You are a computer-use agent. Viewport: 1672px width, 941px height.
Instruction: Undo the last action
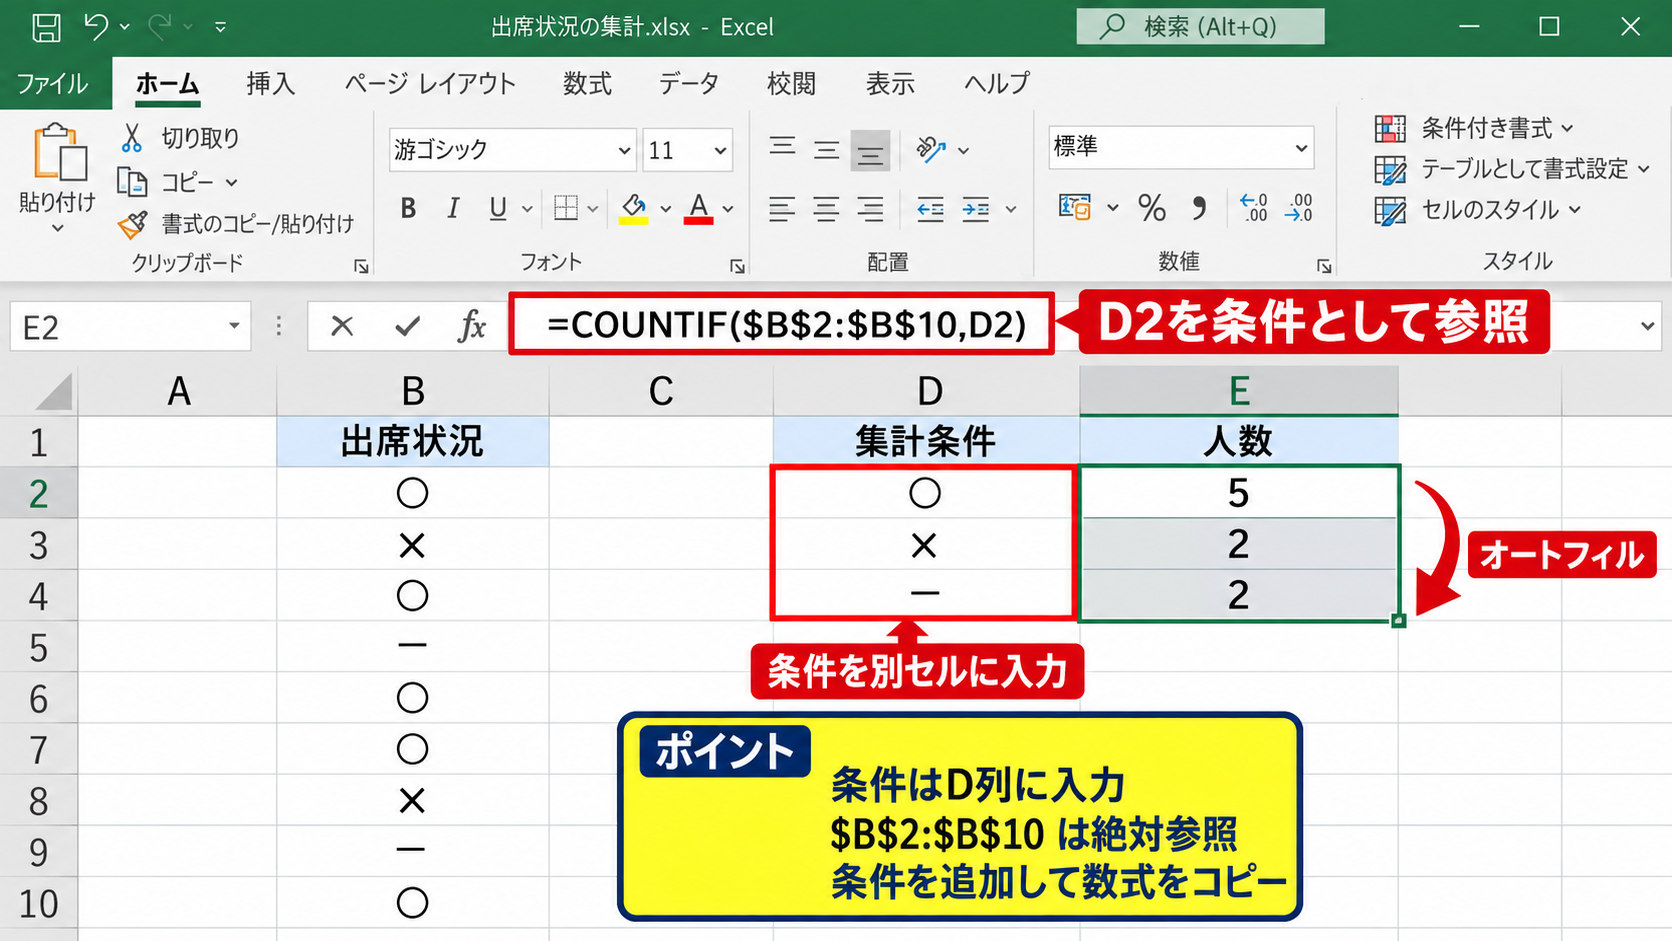tap(96, 26)
